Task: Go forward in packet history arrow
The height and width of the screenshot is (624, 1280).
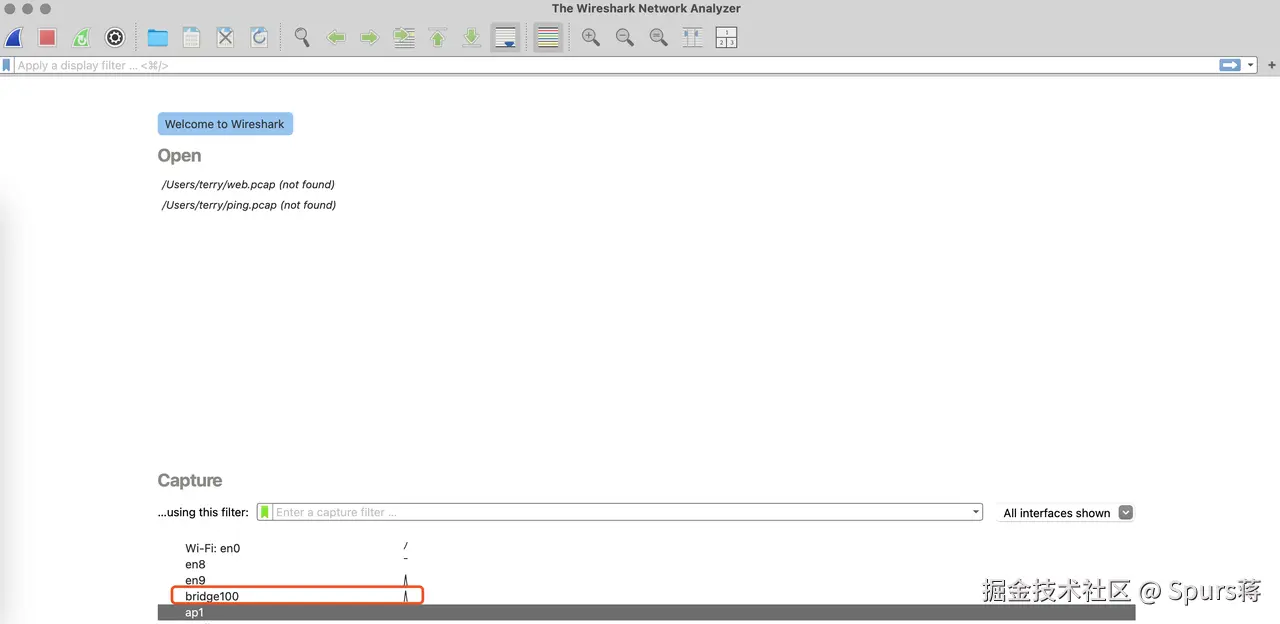Action: click(370, 38)
